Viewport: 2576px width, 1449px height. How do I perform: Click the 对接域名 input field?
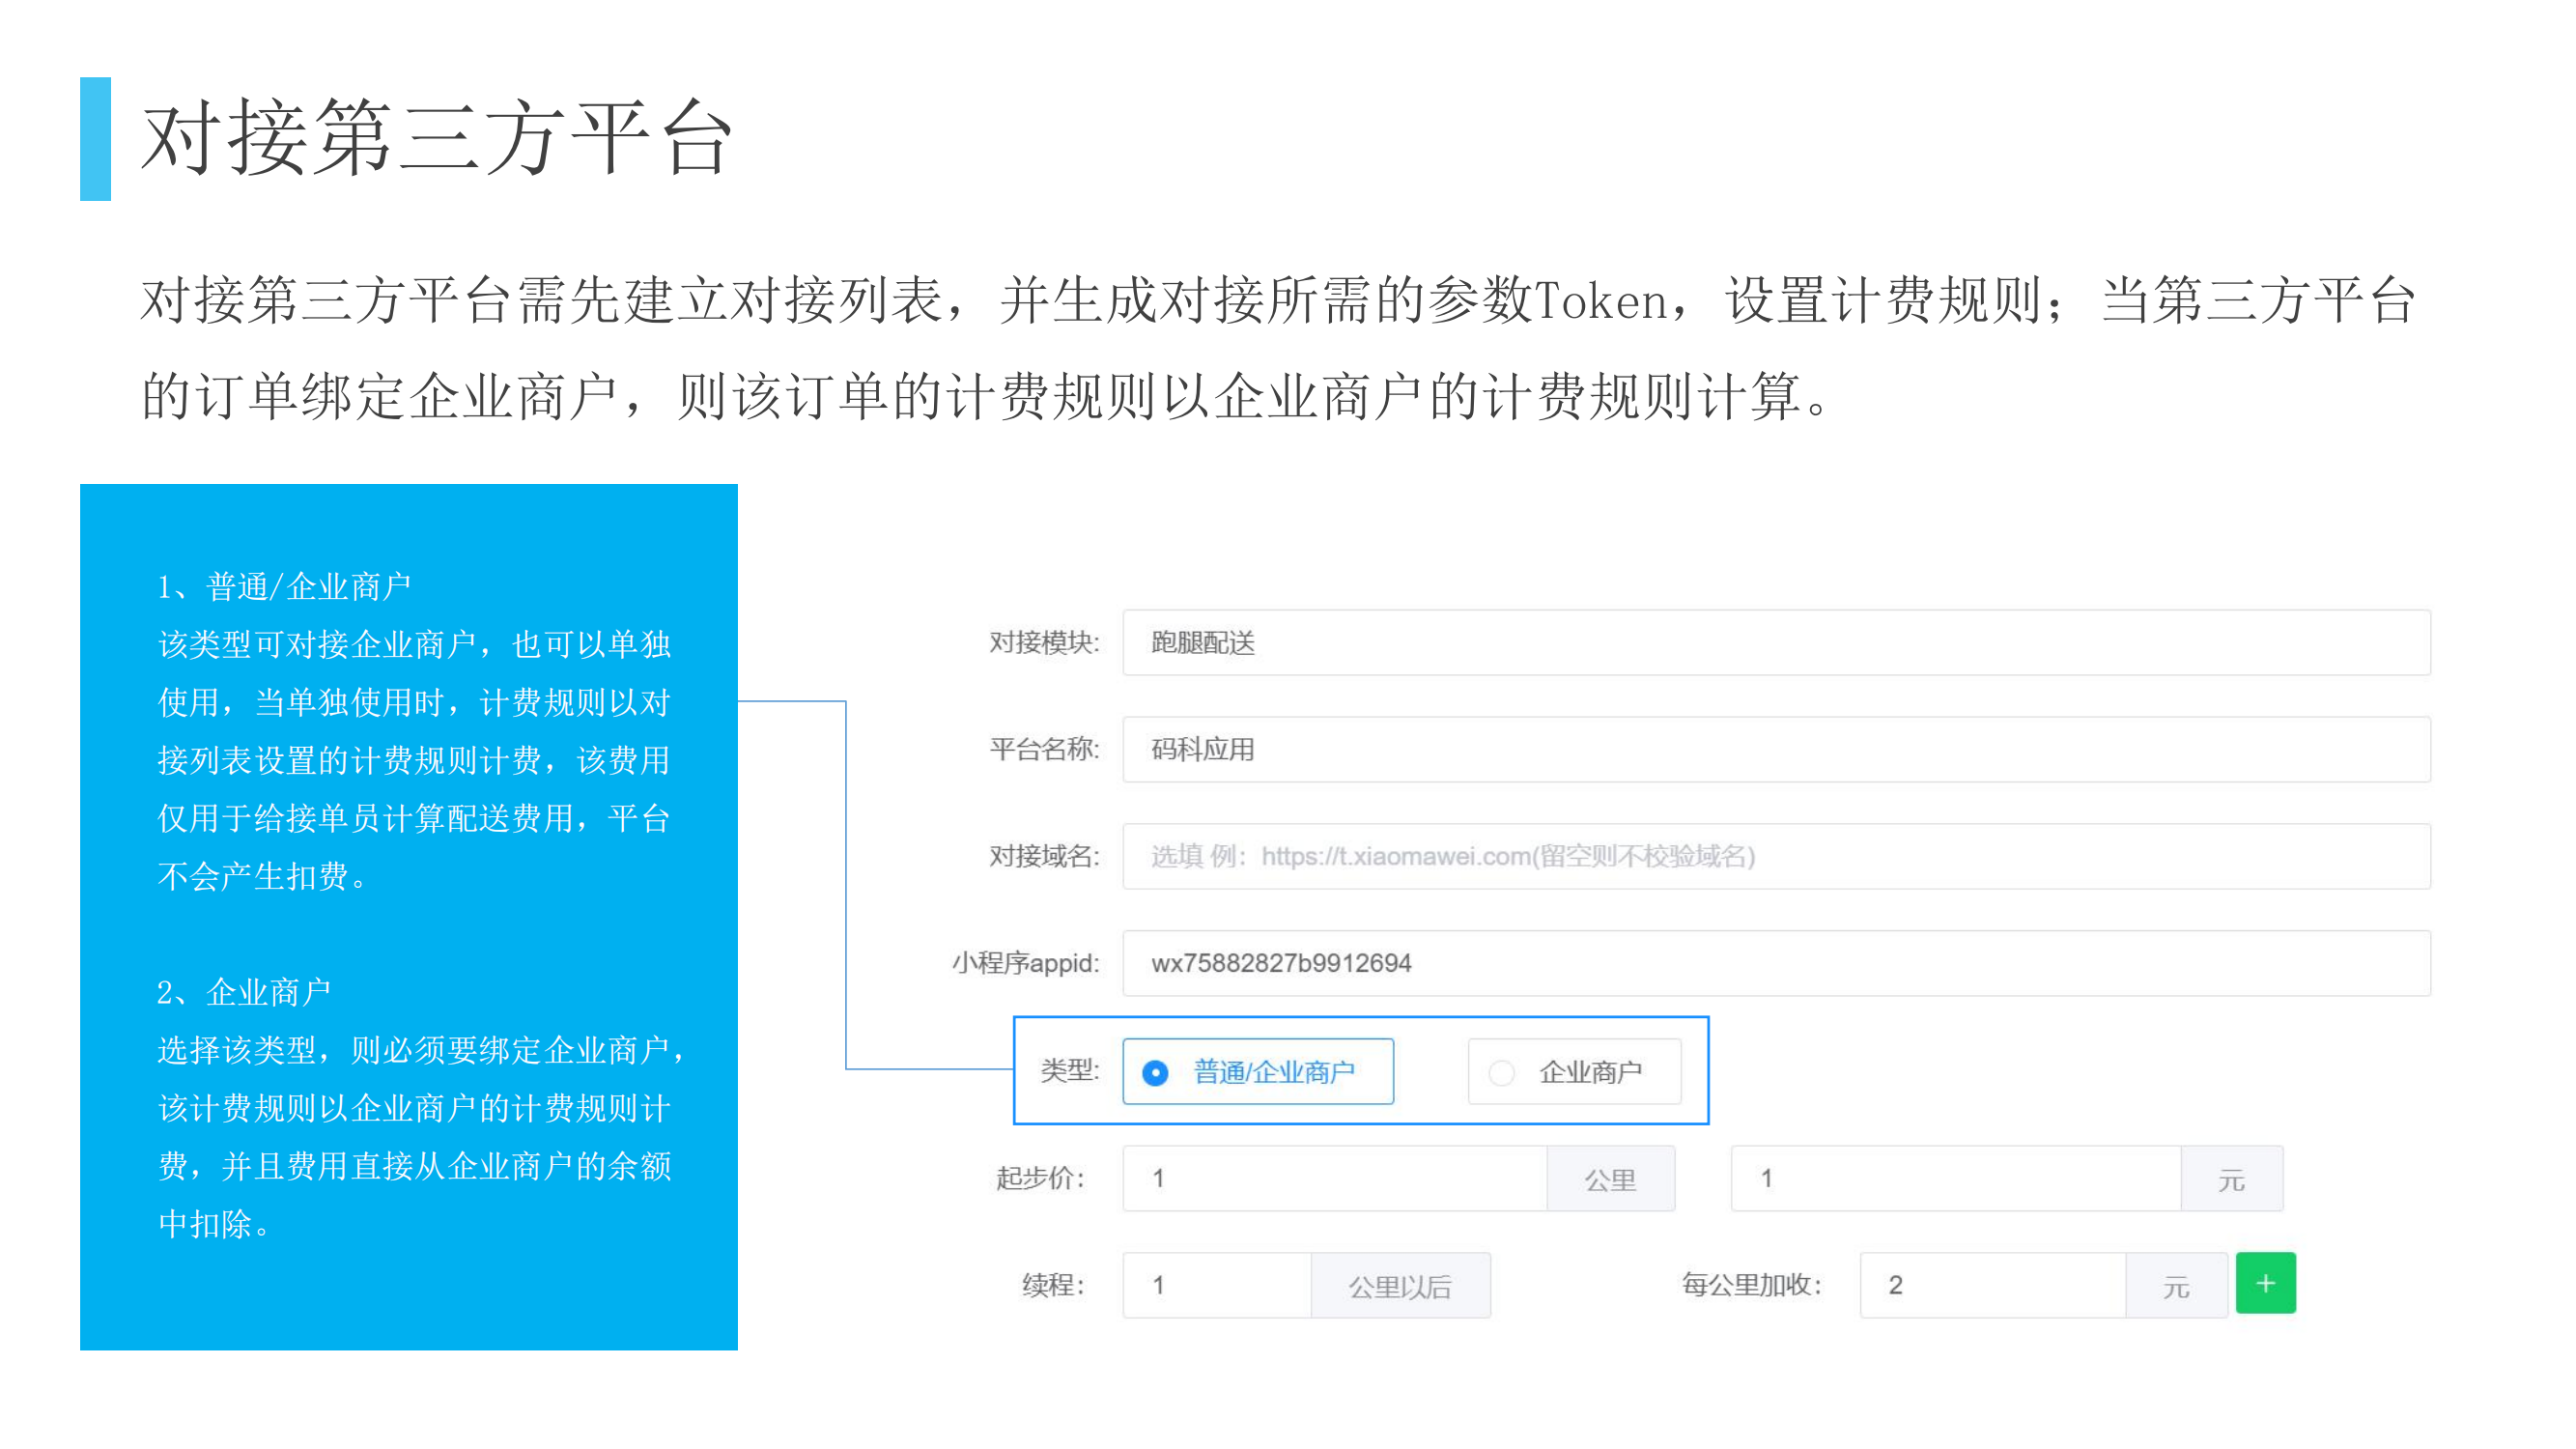pos(1776,856)
